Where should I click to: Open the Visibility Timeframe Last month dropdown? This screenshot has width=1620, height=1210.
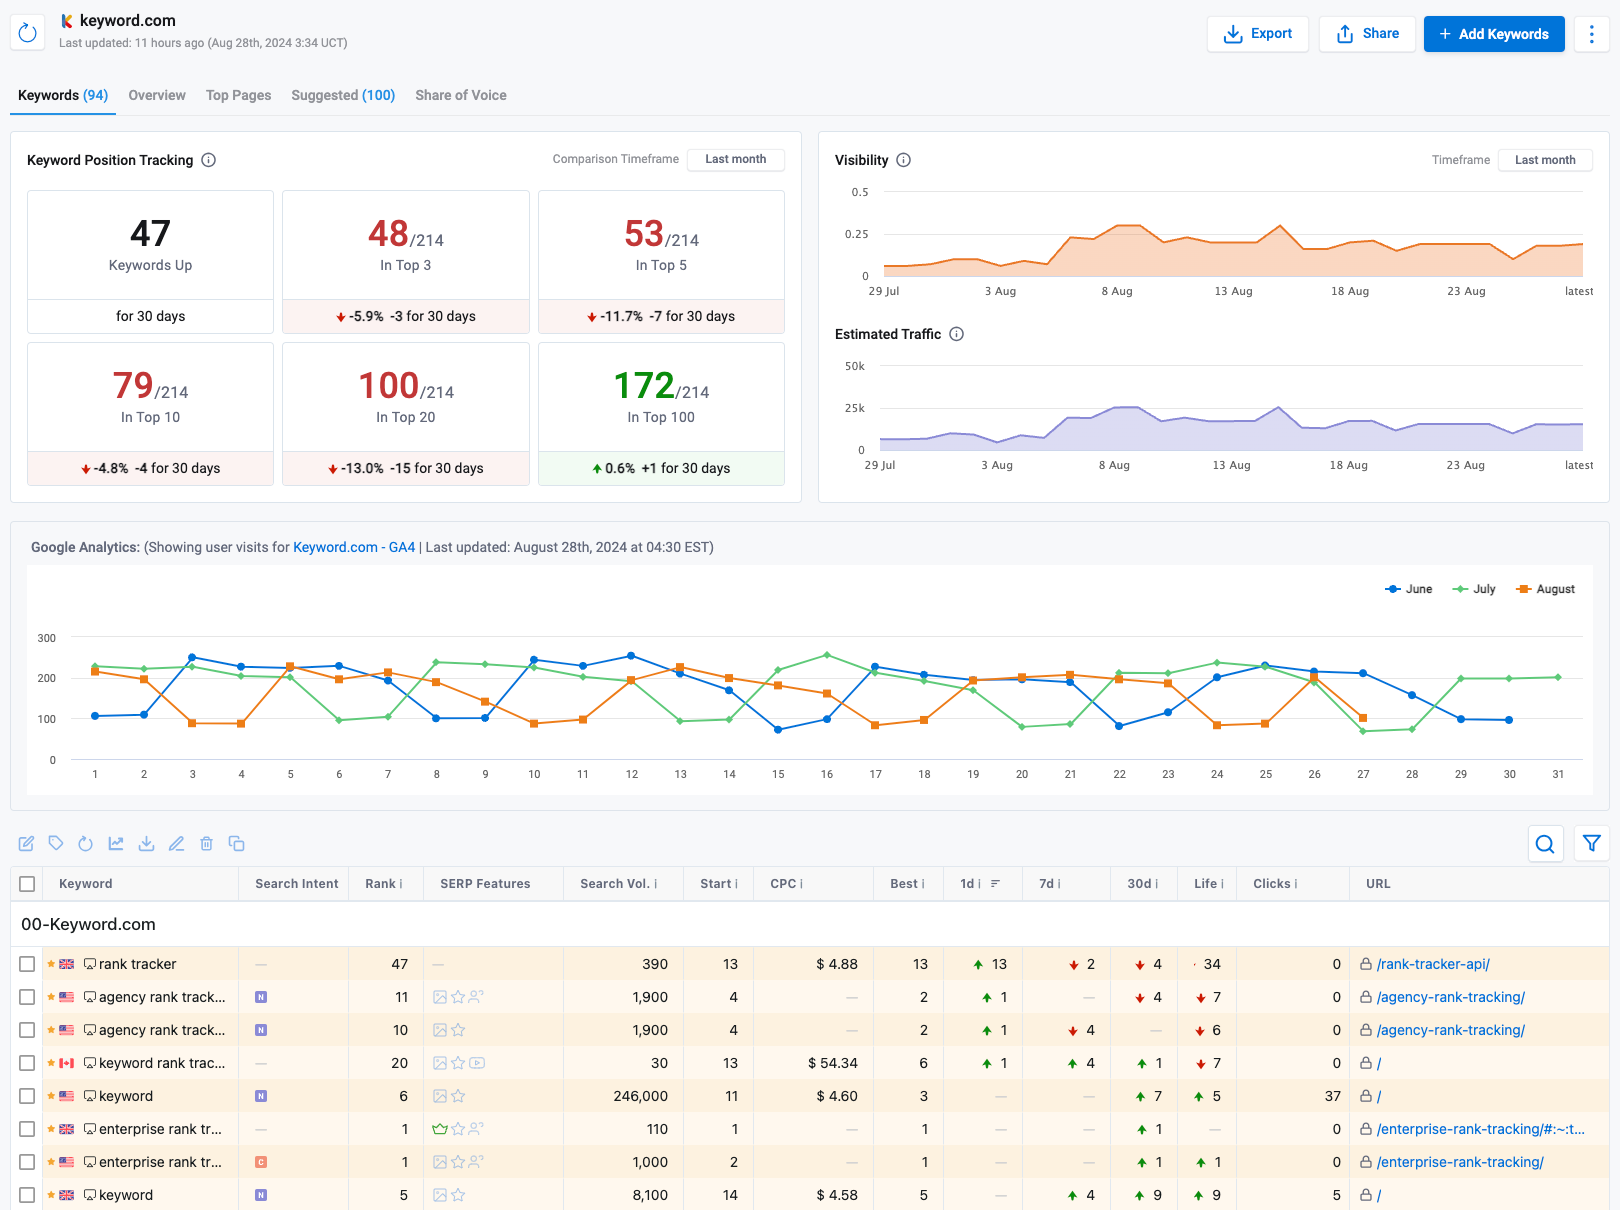pos(1545,160)
